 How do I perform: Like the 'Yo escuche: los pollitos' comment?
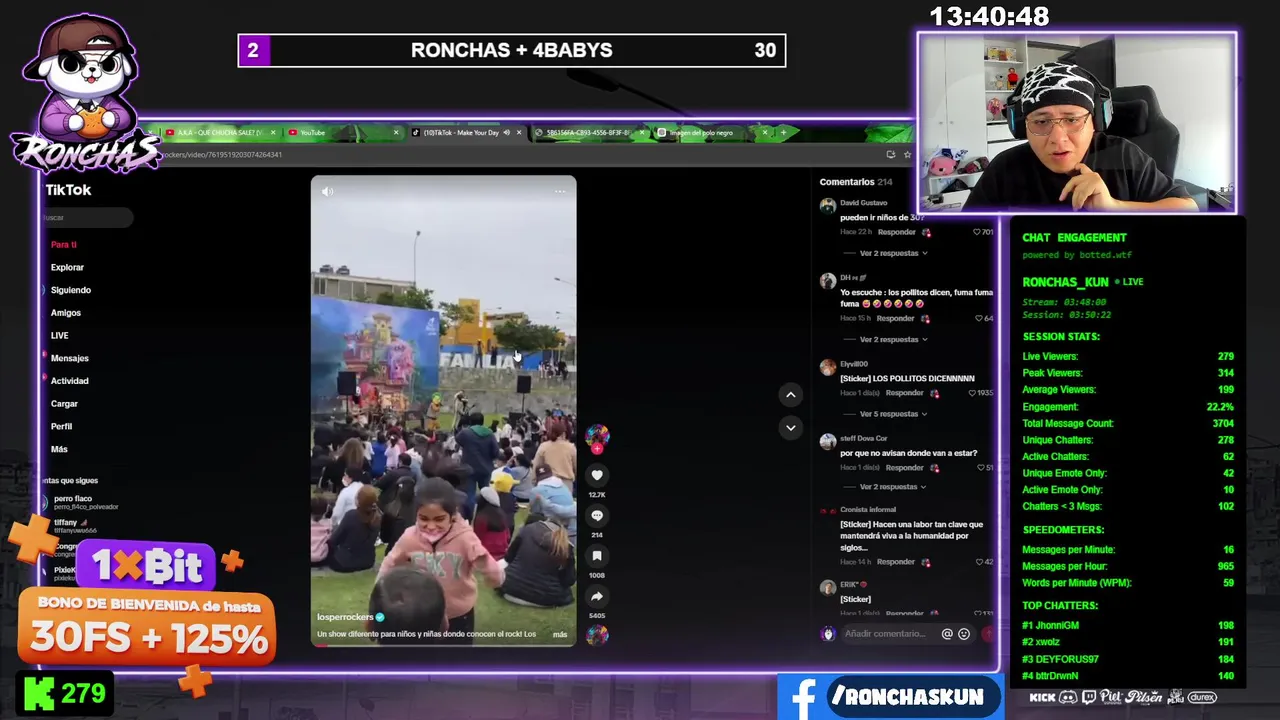coord(977,318)
